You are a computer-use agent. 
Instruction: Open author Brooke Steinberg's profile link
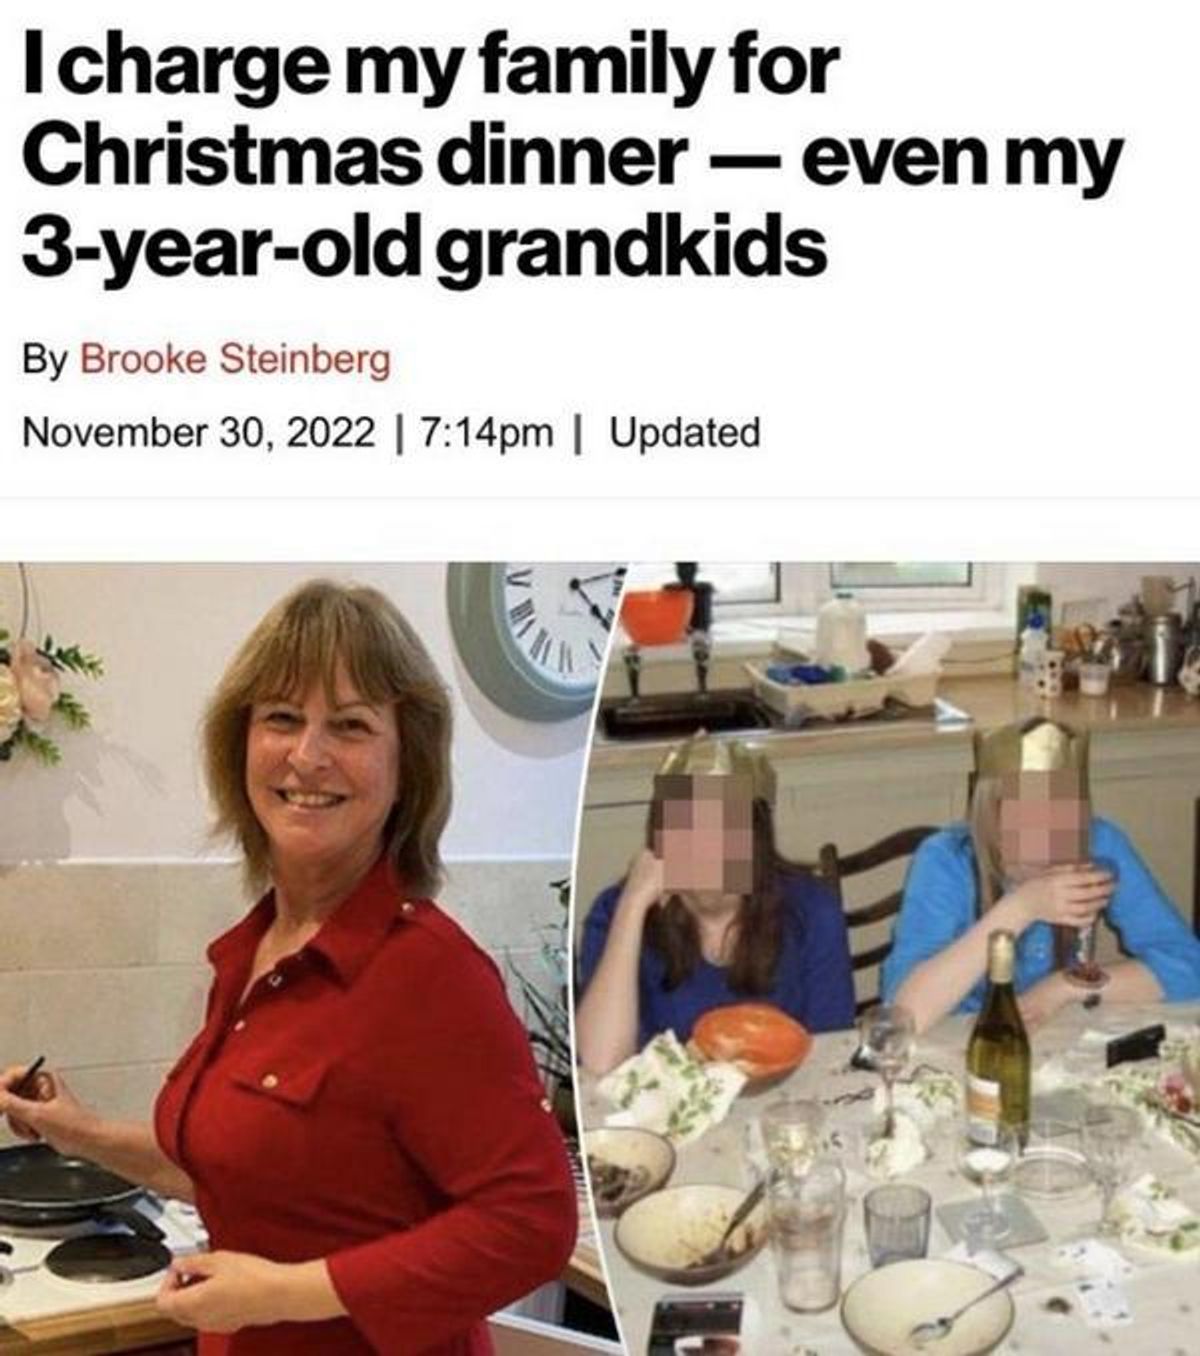pos(234,359)
